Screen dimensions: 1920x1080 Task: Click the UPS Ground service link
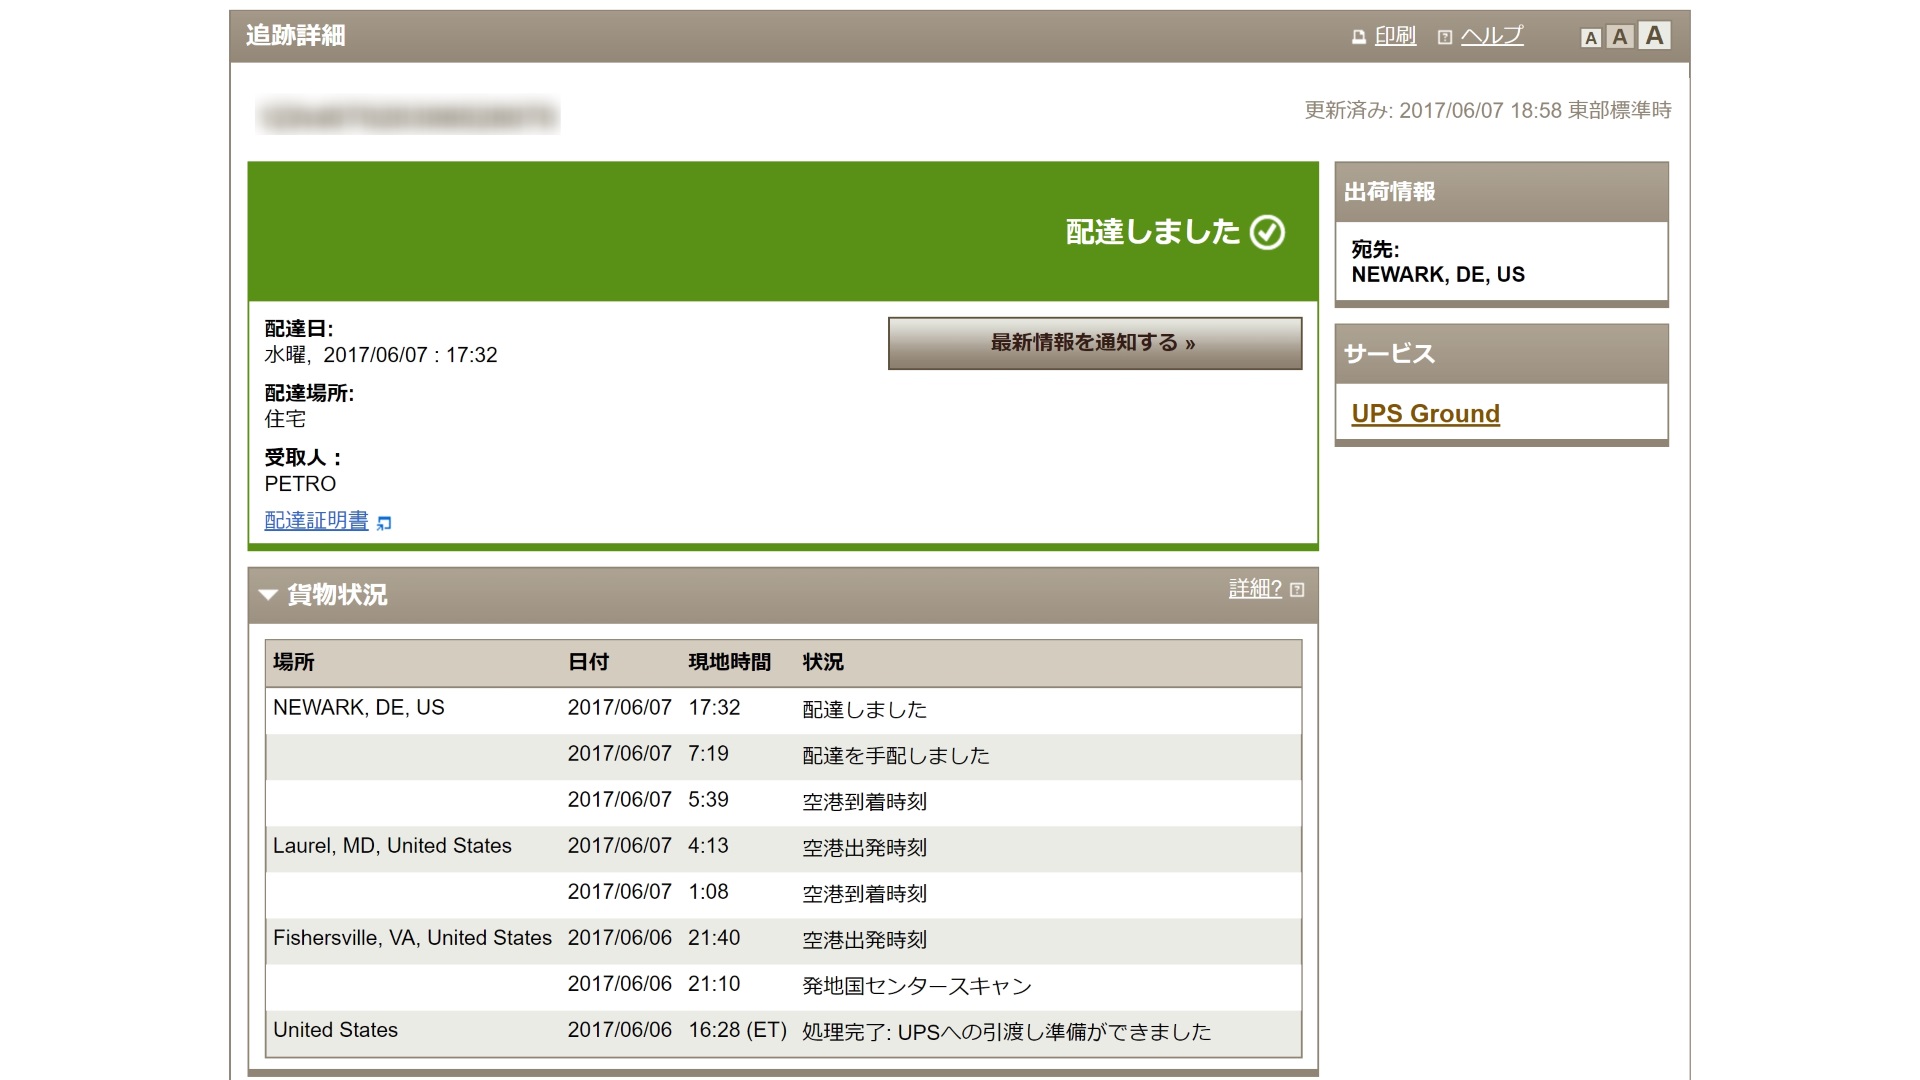(x=1425, y=413)
